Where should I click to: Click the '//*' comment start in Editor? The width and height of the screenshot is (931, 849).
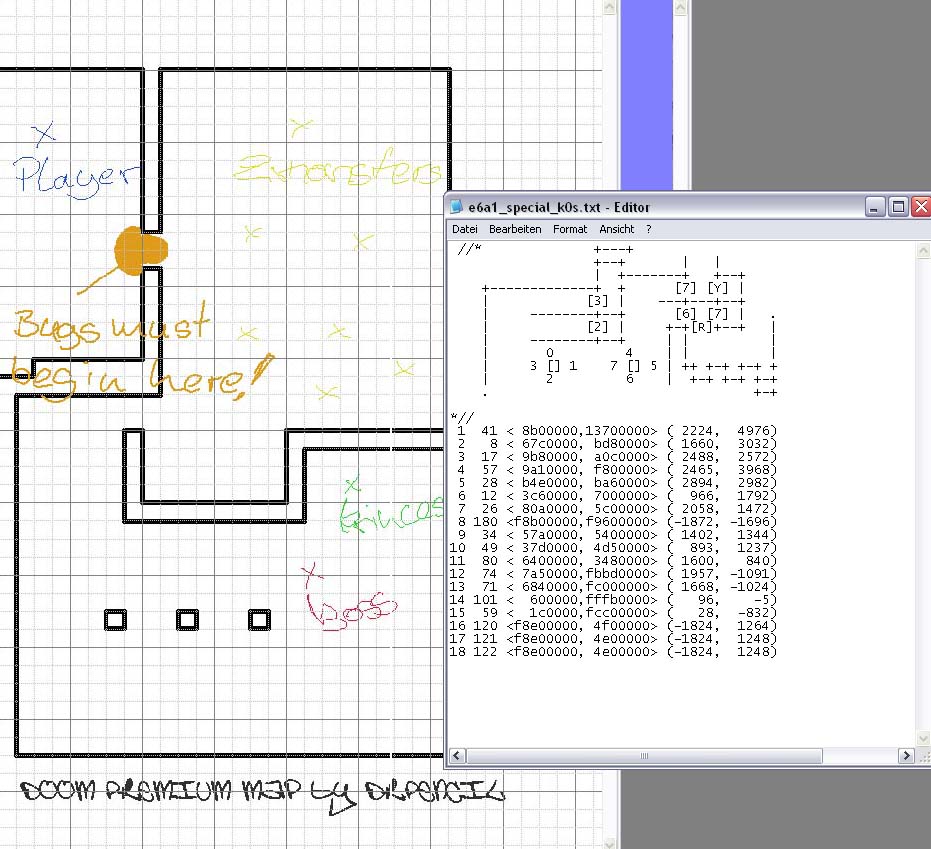click(x=470, y=249)
